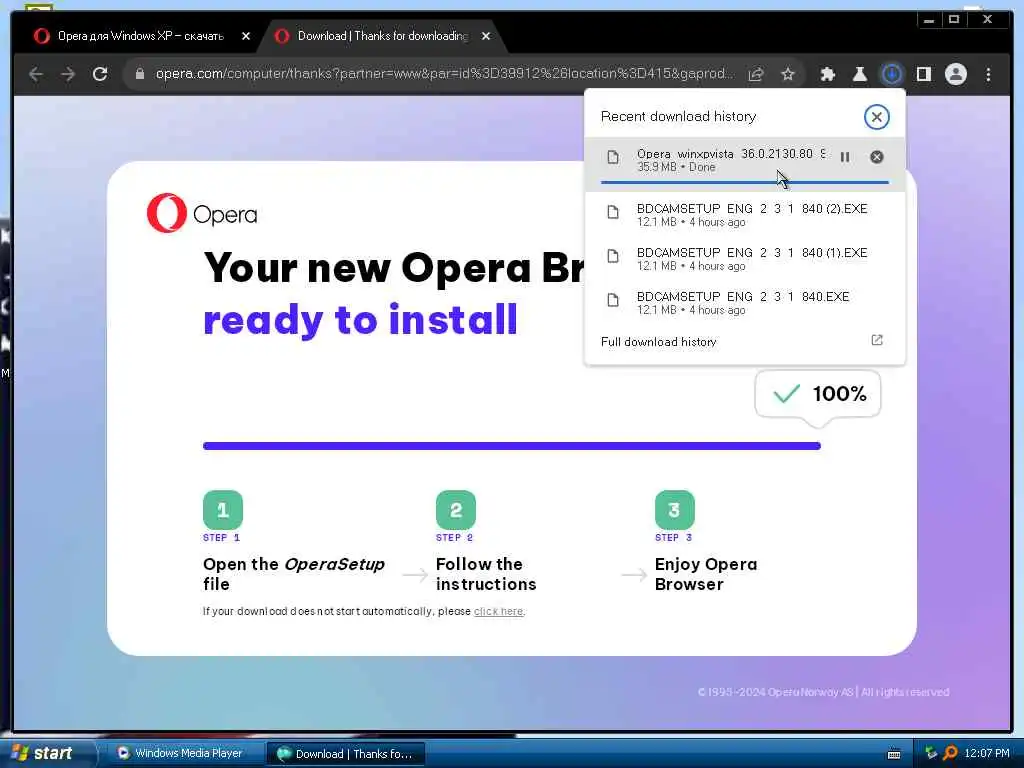Screen dimensions: 1024x768
Task: Click the 12:07 PM clock
Action: (x=987, y=753)
